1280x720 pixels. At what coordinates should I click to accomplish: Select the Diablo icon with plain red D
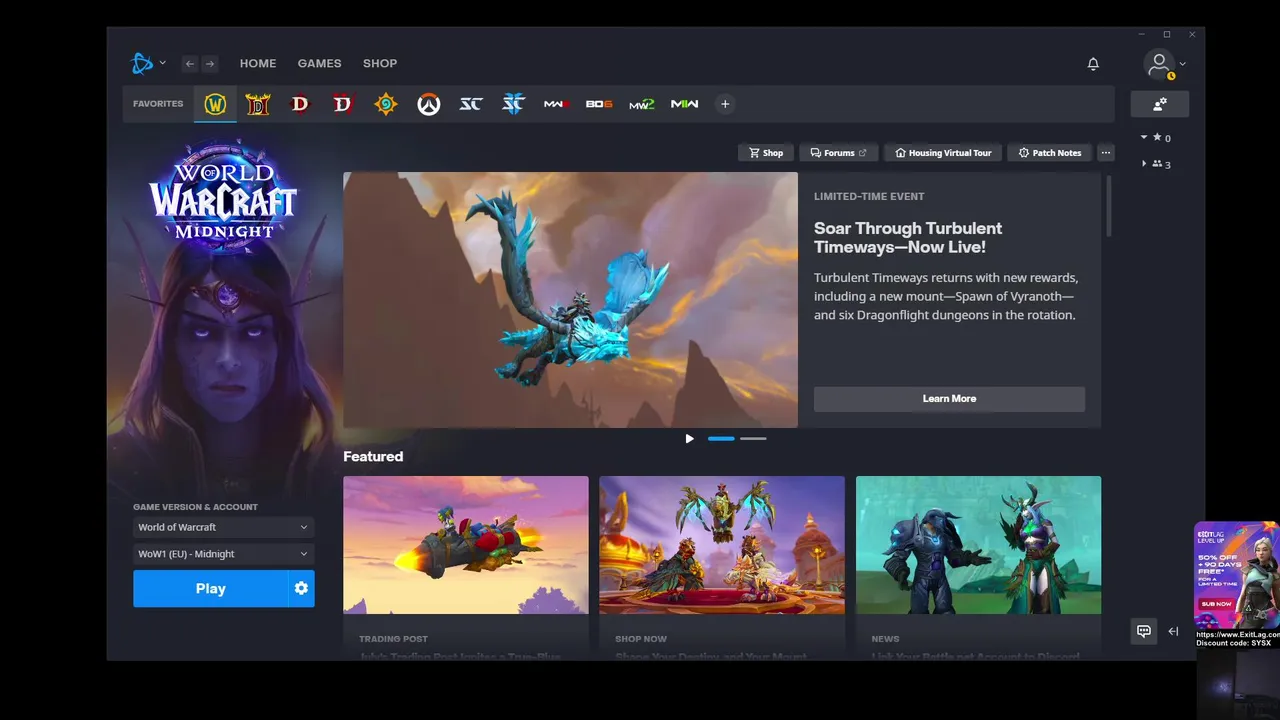point(300,104)
